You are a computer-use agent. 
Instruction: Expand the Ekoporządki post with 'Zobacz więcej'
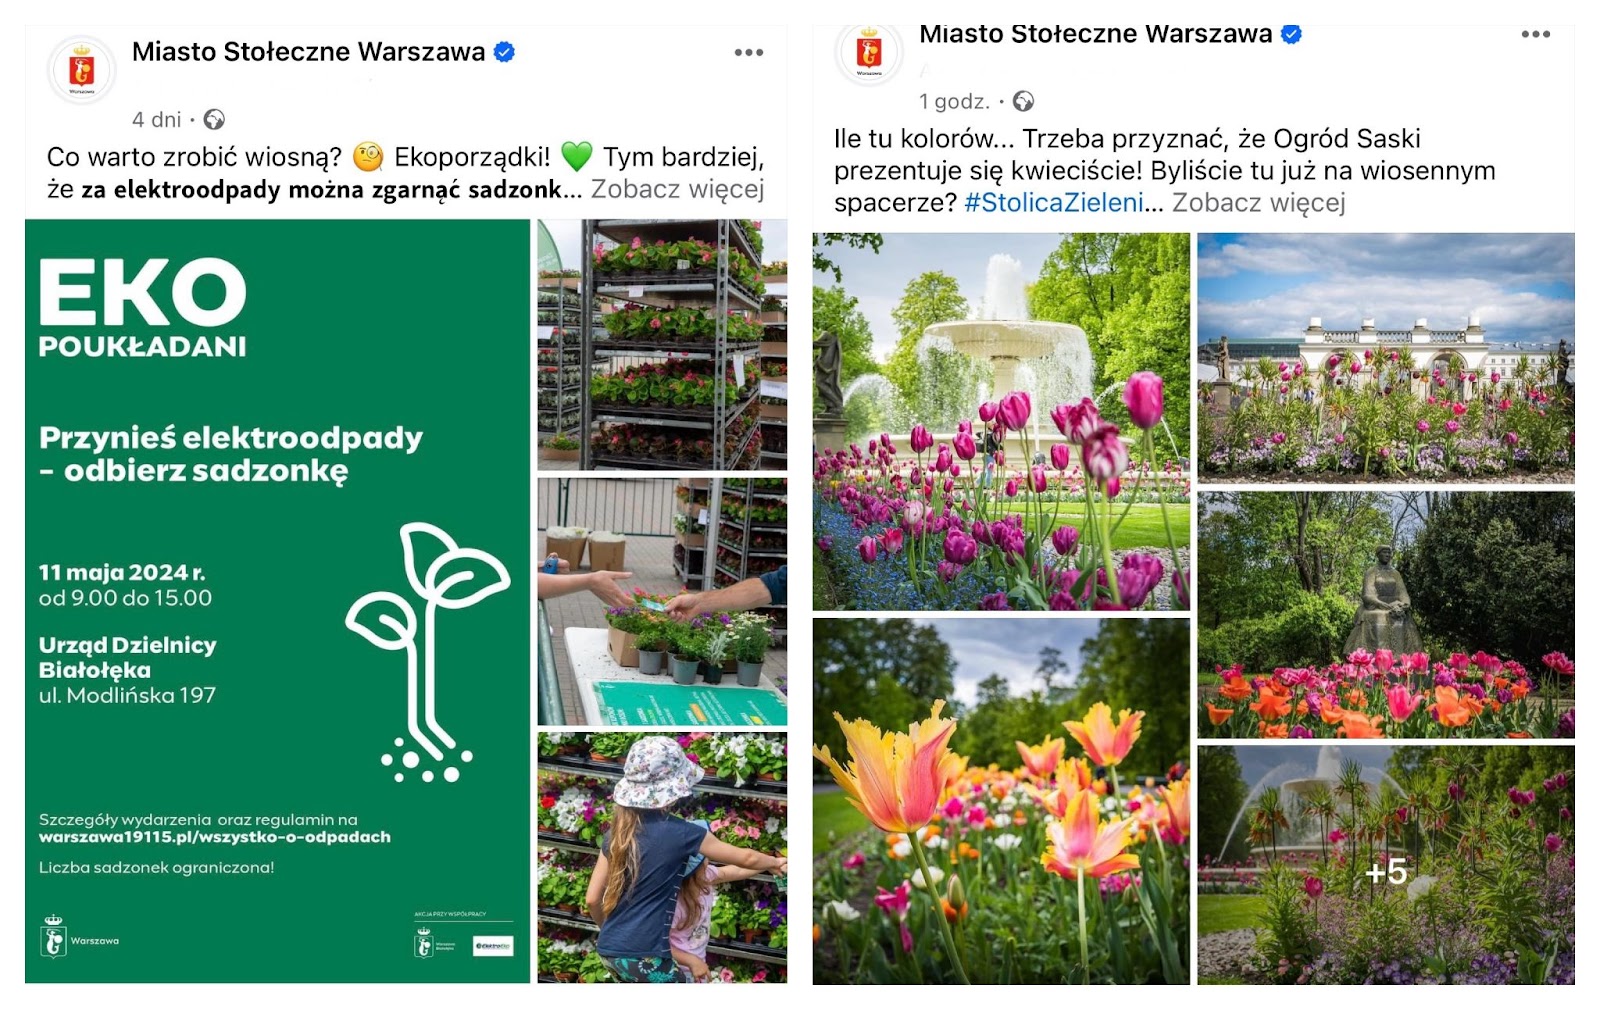[x=677, y=189]
